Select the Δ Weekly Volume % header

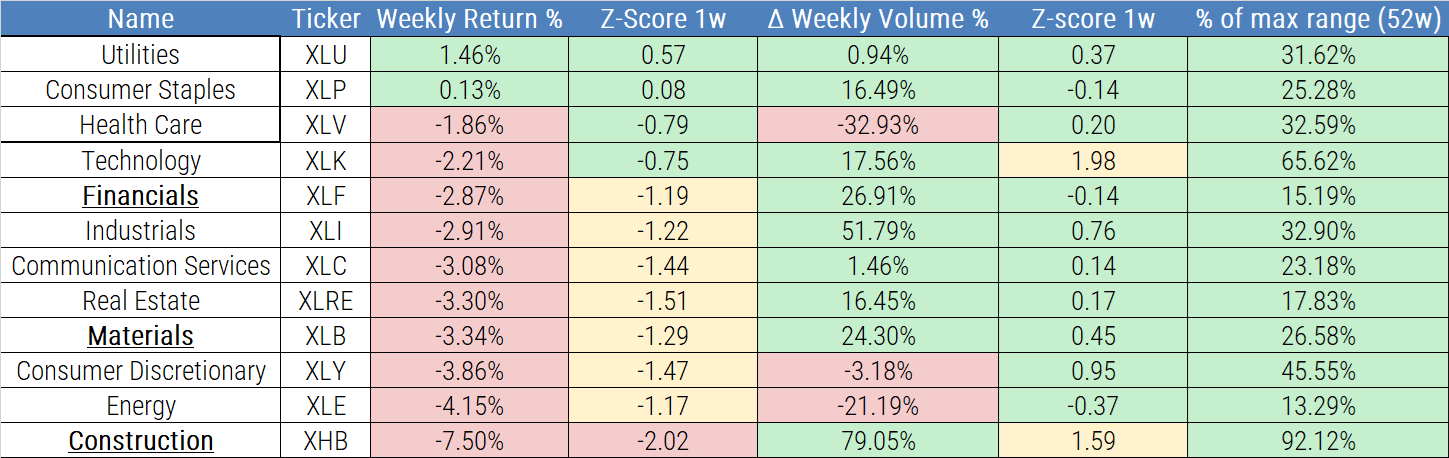(877, 19)
